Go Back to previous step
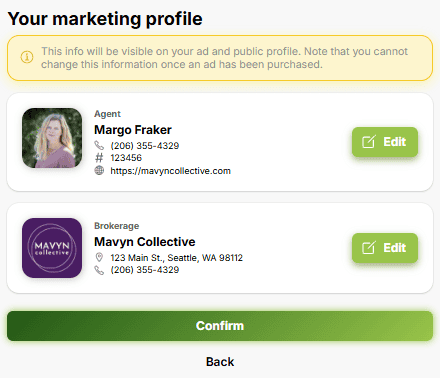This screenshot has width=440, height=378. tap(220, 362)
